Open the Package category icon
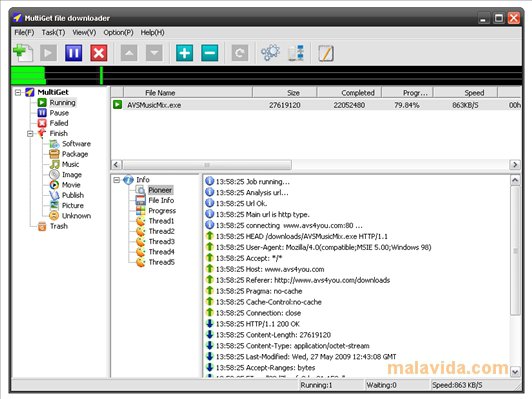Screen dimensions: 532x399 point(54,154)
